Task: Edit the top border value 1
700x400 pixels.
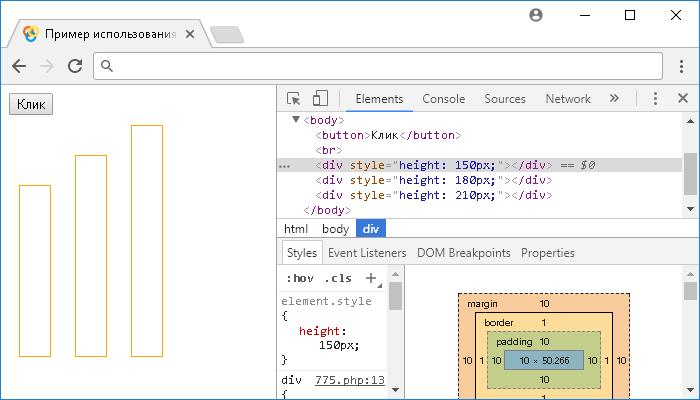Action: coord(544,322)
